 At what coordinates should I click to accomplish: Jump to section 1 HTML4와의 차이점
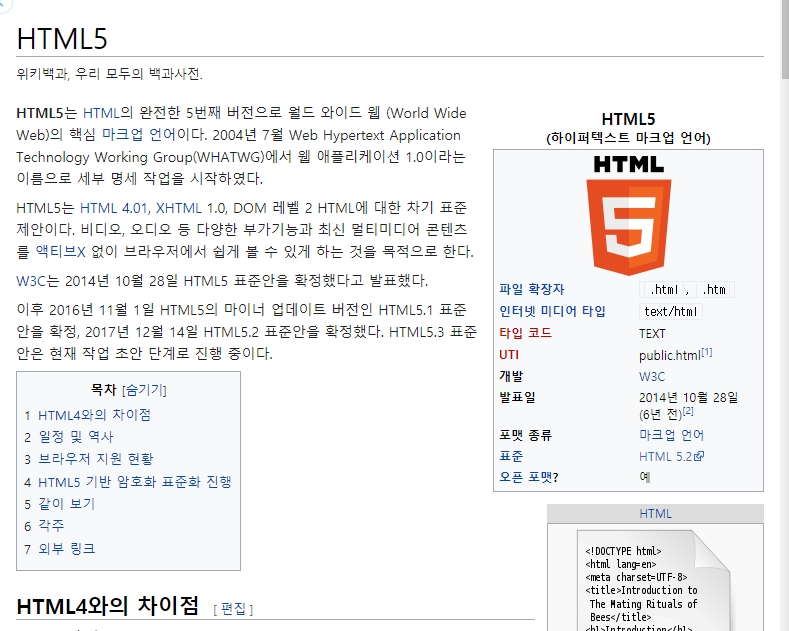94,415
